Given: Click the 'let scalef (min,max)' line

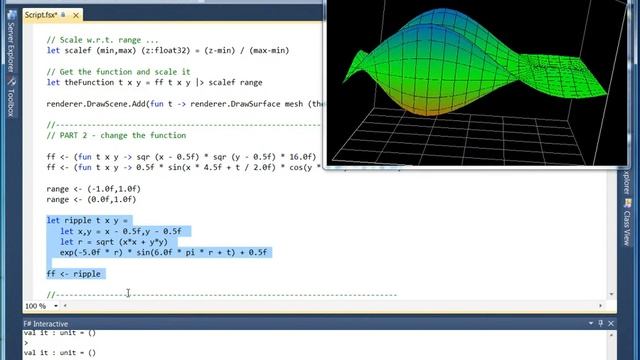Looking at the screenshot, I should click(168, 51).
